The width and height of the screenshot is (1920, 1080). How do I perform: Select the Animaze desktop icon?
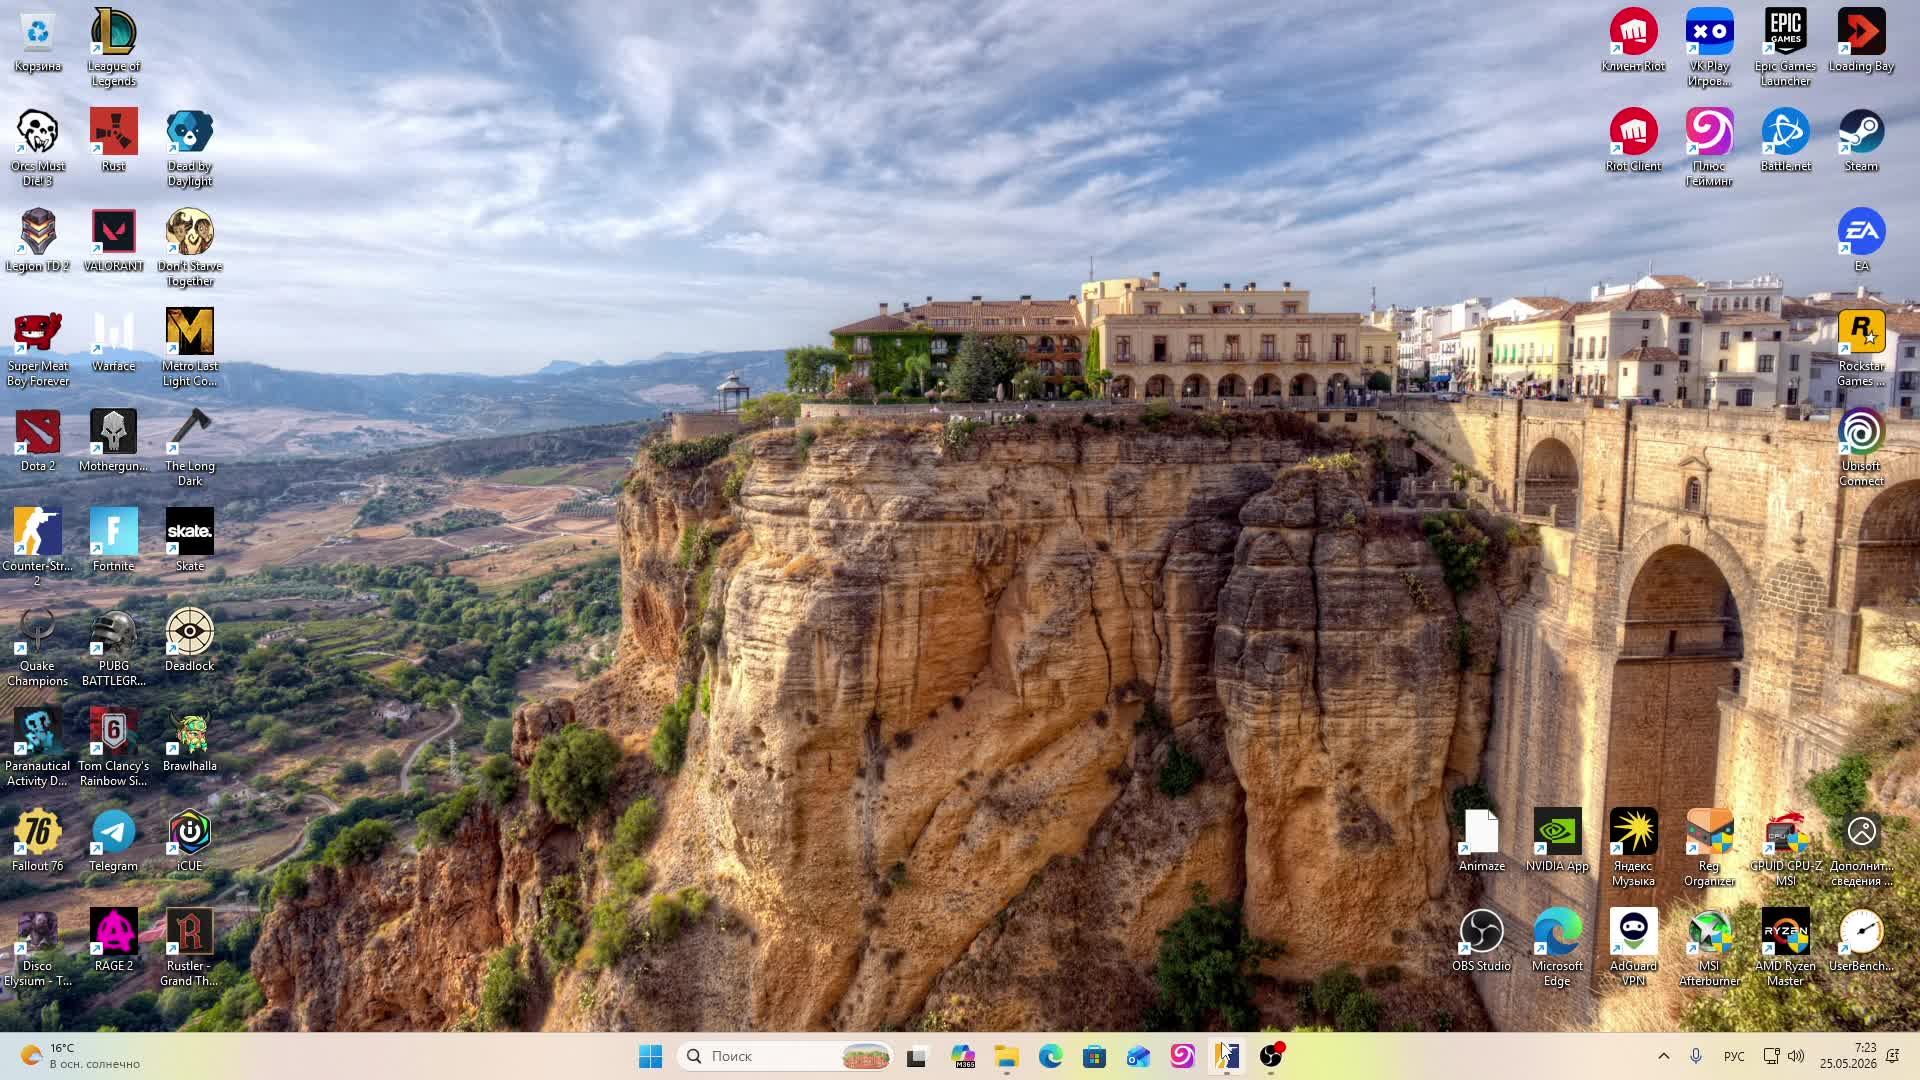pos(1482,841)
